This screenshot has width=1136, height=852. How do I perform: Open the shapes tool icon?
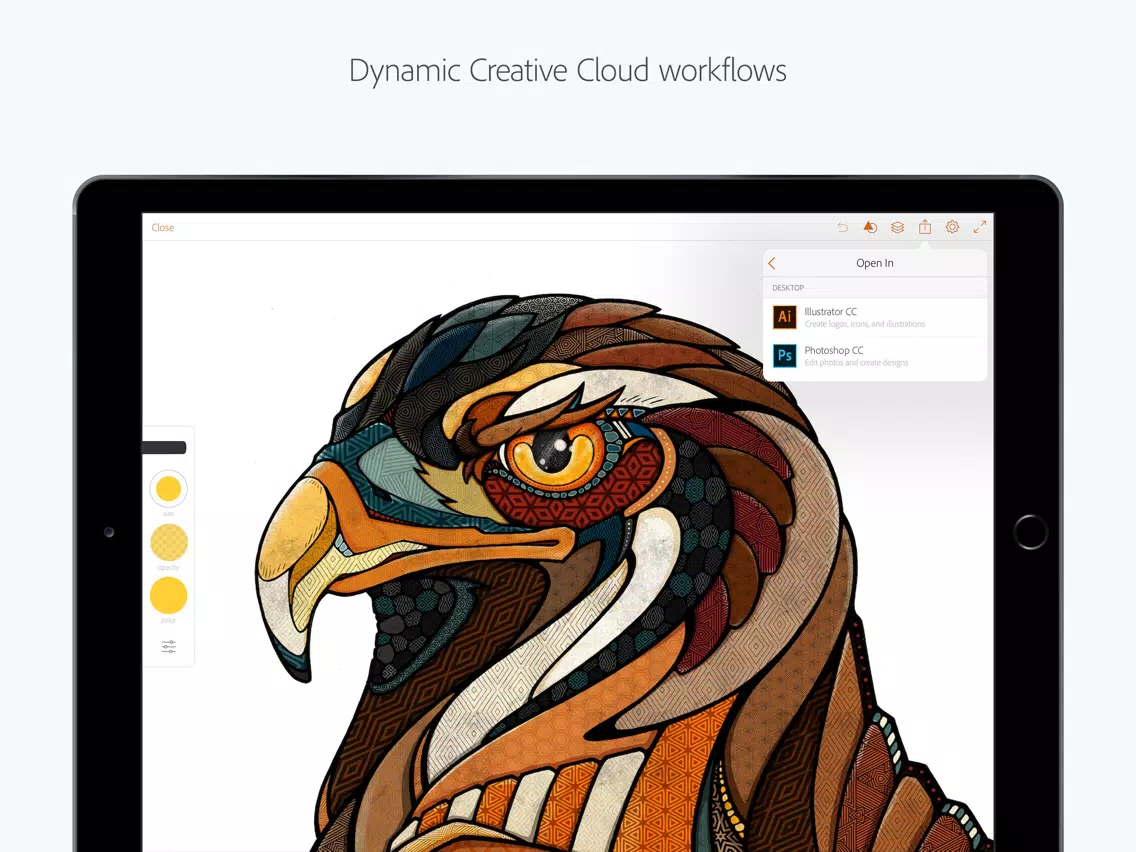870,227
